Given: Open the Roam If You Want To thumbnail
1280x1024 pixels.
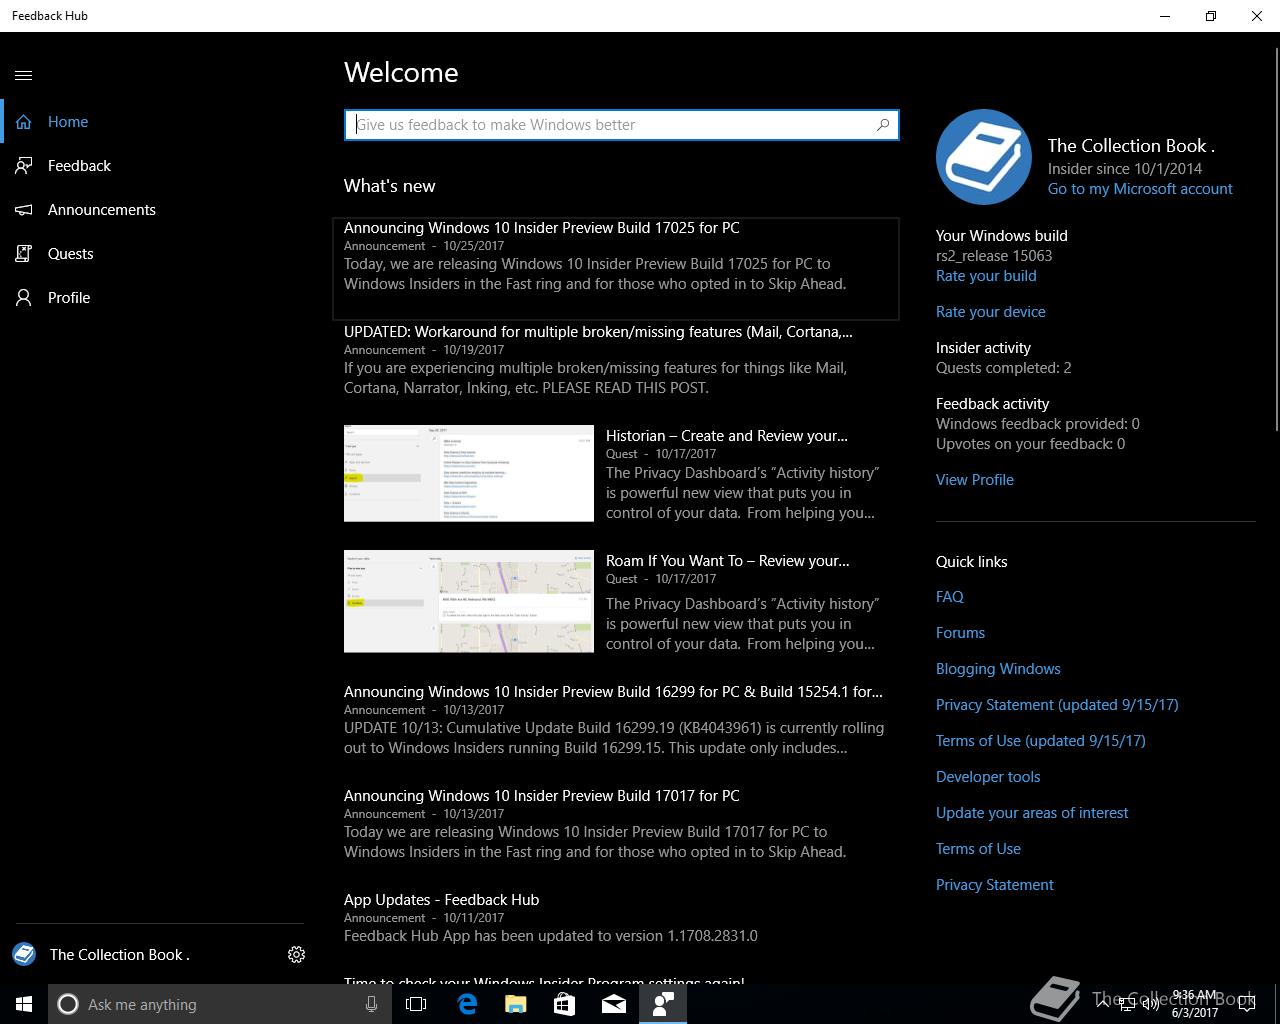Looking at the screenshot, I should (469, 601).
